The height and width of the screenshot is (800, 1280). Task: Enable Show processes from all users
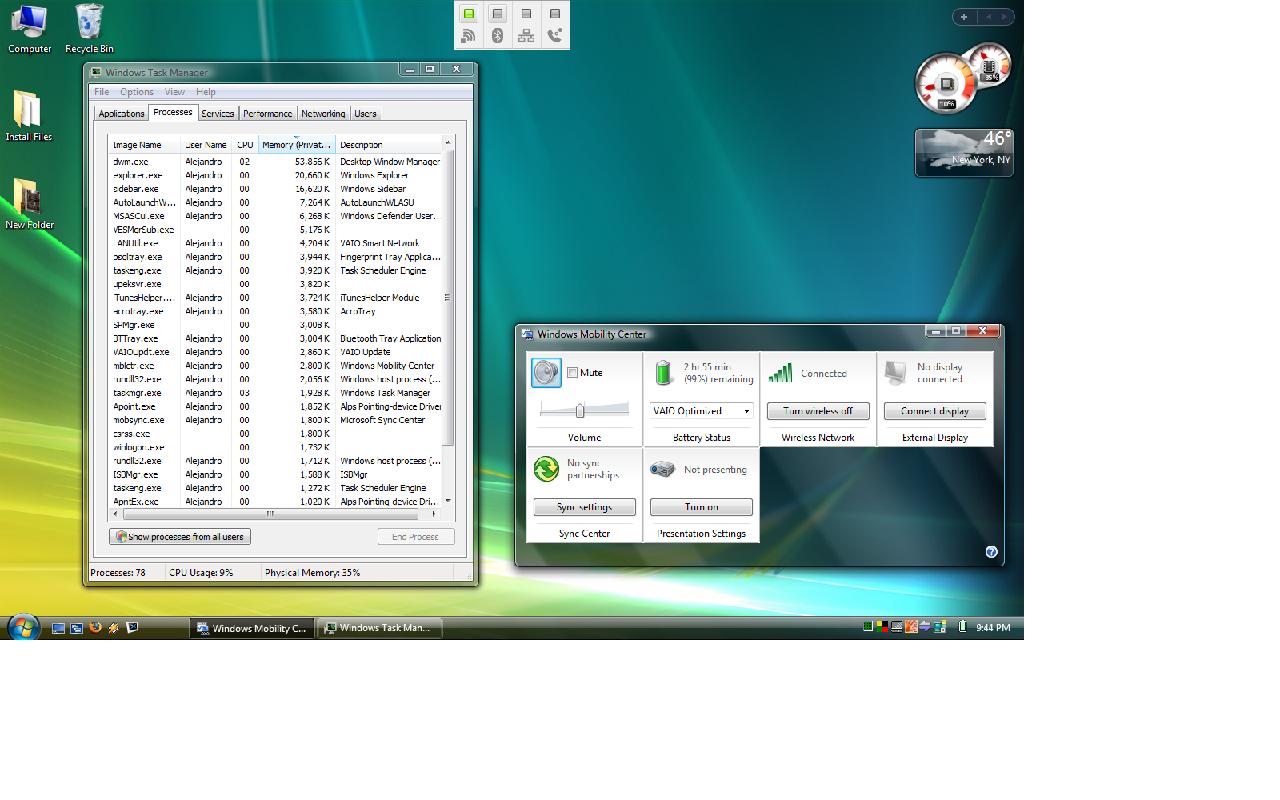coord(180,537)
